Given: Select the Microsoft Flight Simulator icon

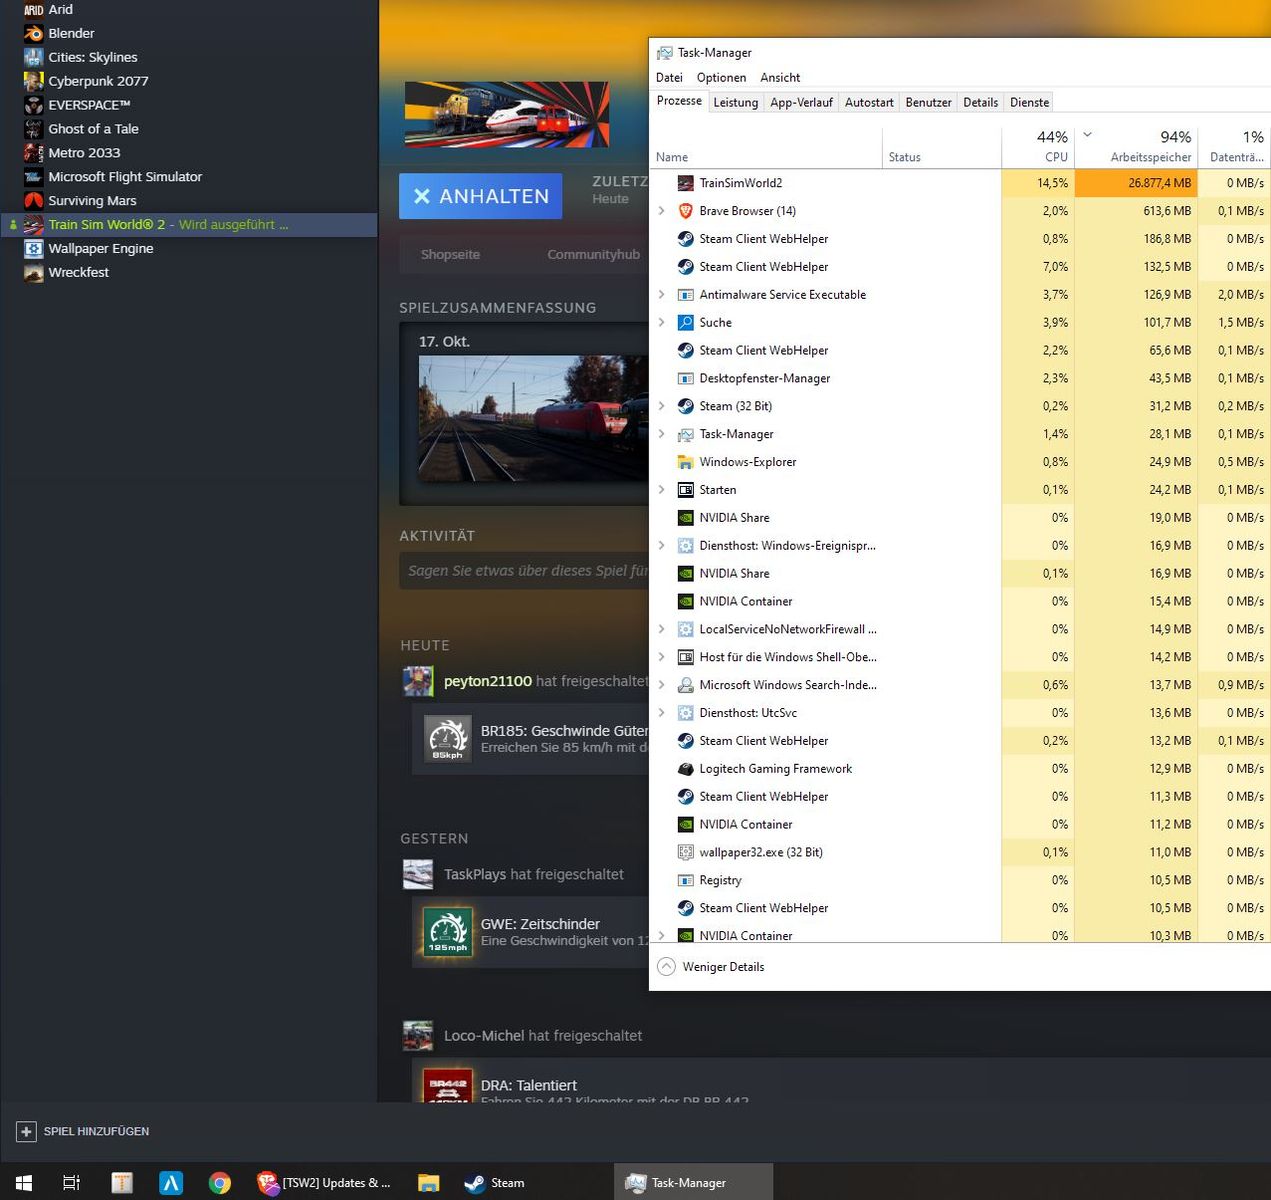Looking at the screenshot, I should coord(34,177).
